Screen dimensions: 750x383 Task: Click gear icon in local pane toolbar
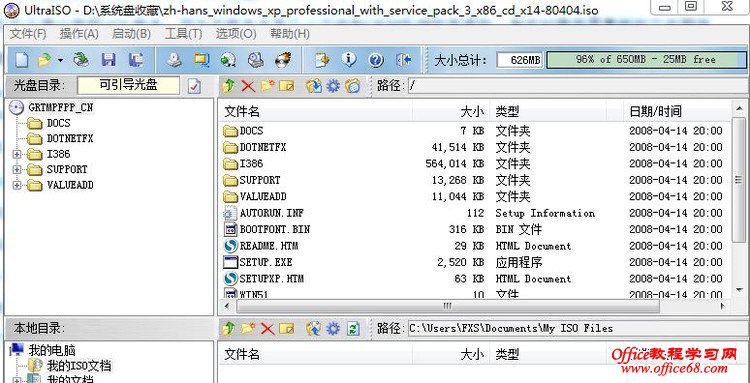click(x=333, y=328)
